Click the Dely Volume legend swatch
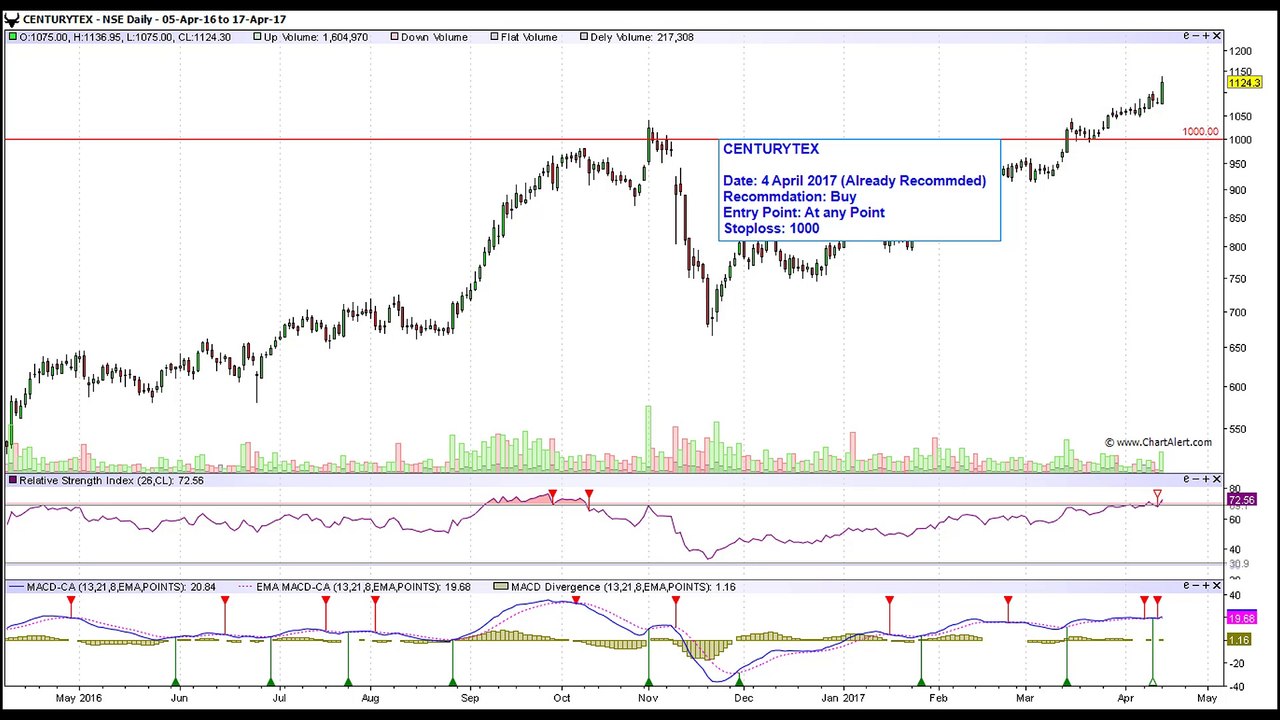Screen dimensions: 1280x720 click(x=584, y=37)
